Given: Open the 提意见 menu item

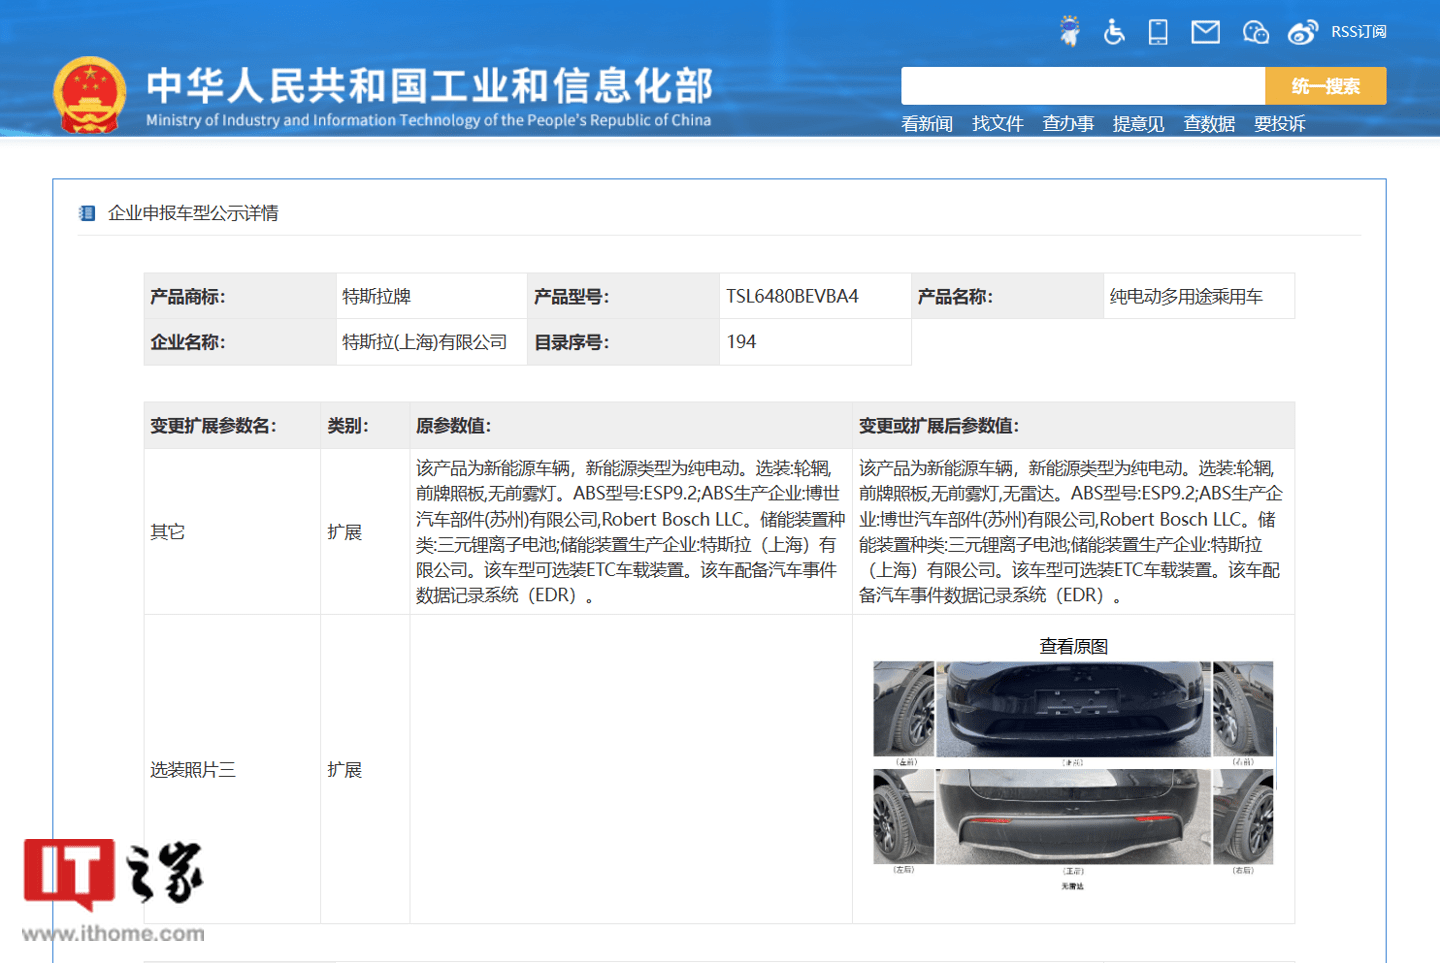Looking at the screenshot, I should (x=1138, y=124).
